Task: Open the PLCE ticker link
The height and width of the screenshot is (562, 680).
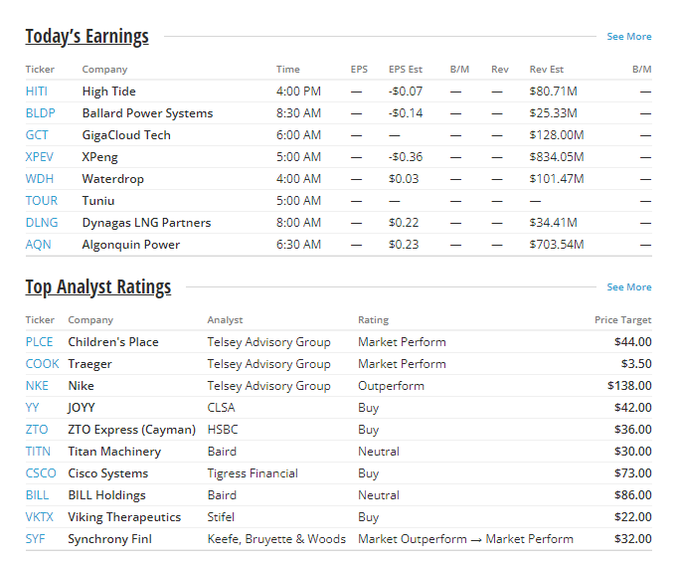Action: pos(40,342)
